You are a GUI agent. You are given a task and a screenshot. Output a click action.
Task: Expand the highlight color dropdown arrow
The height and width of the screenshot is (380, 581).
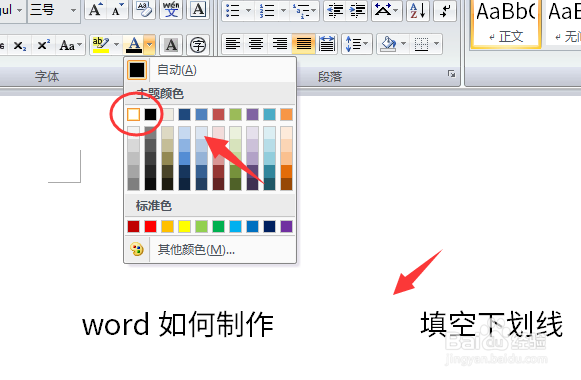pos(116,45)
